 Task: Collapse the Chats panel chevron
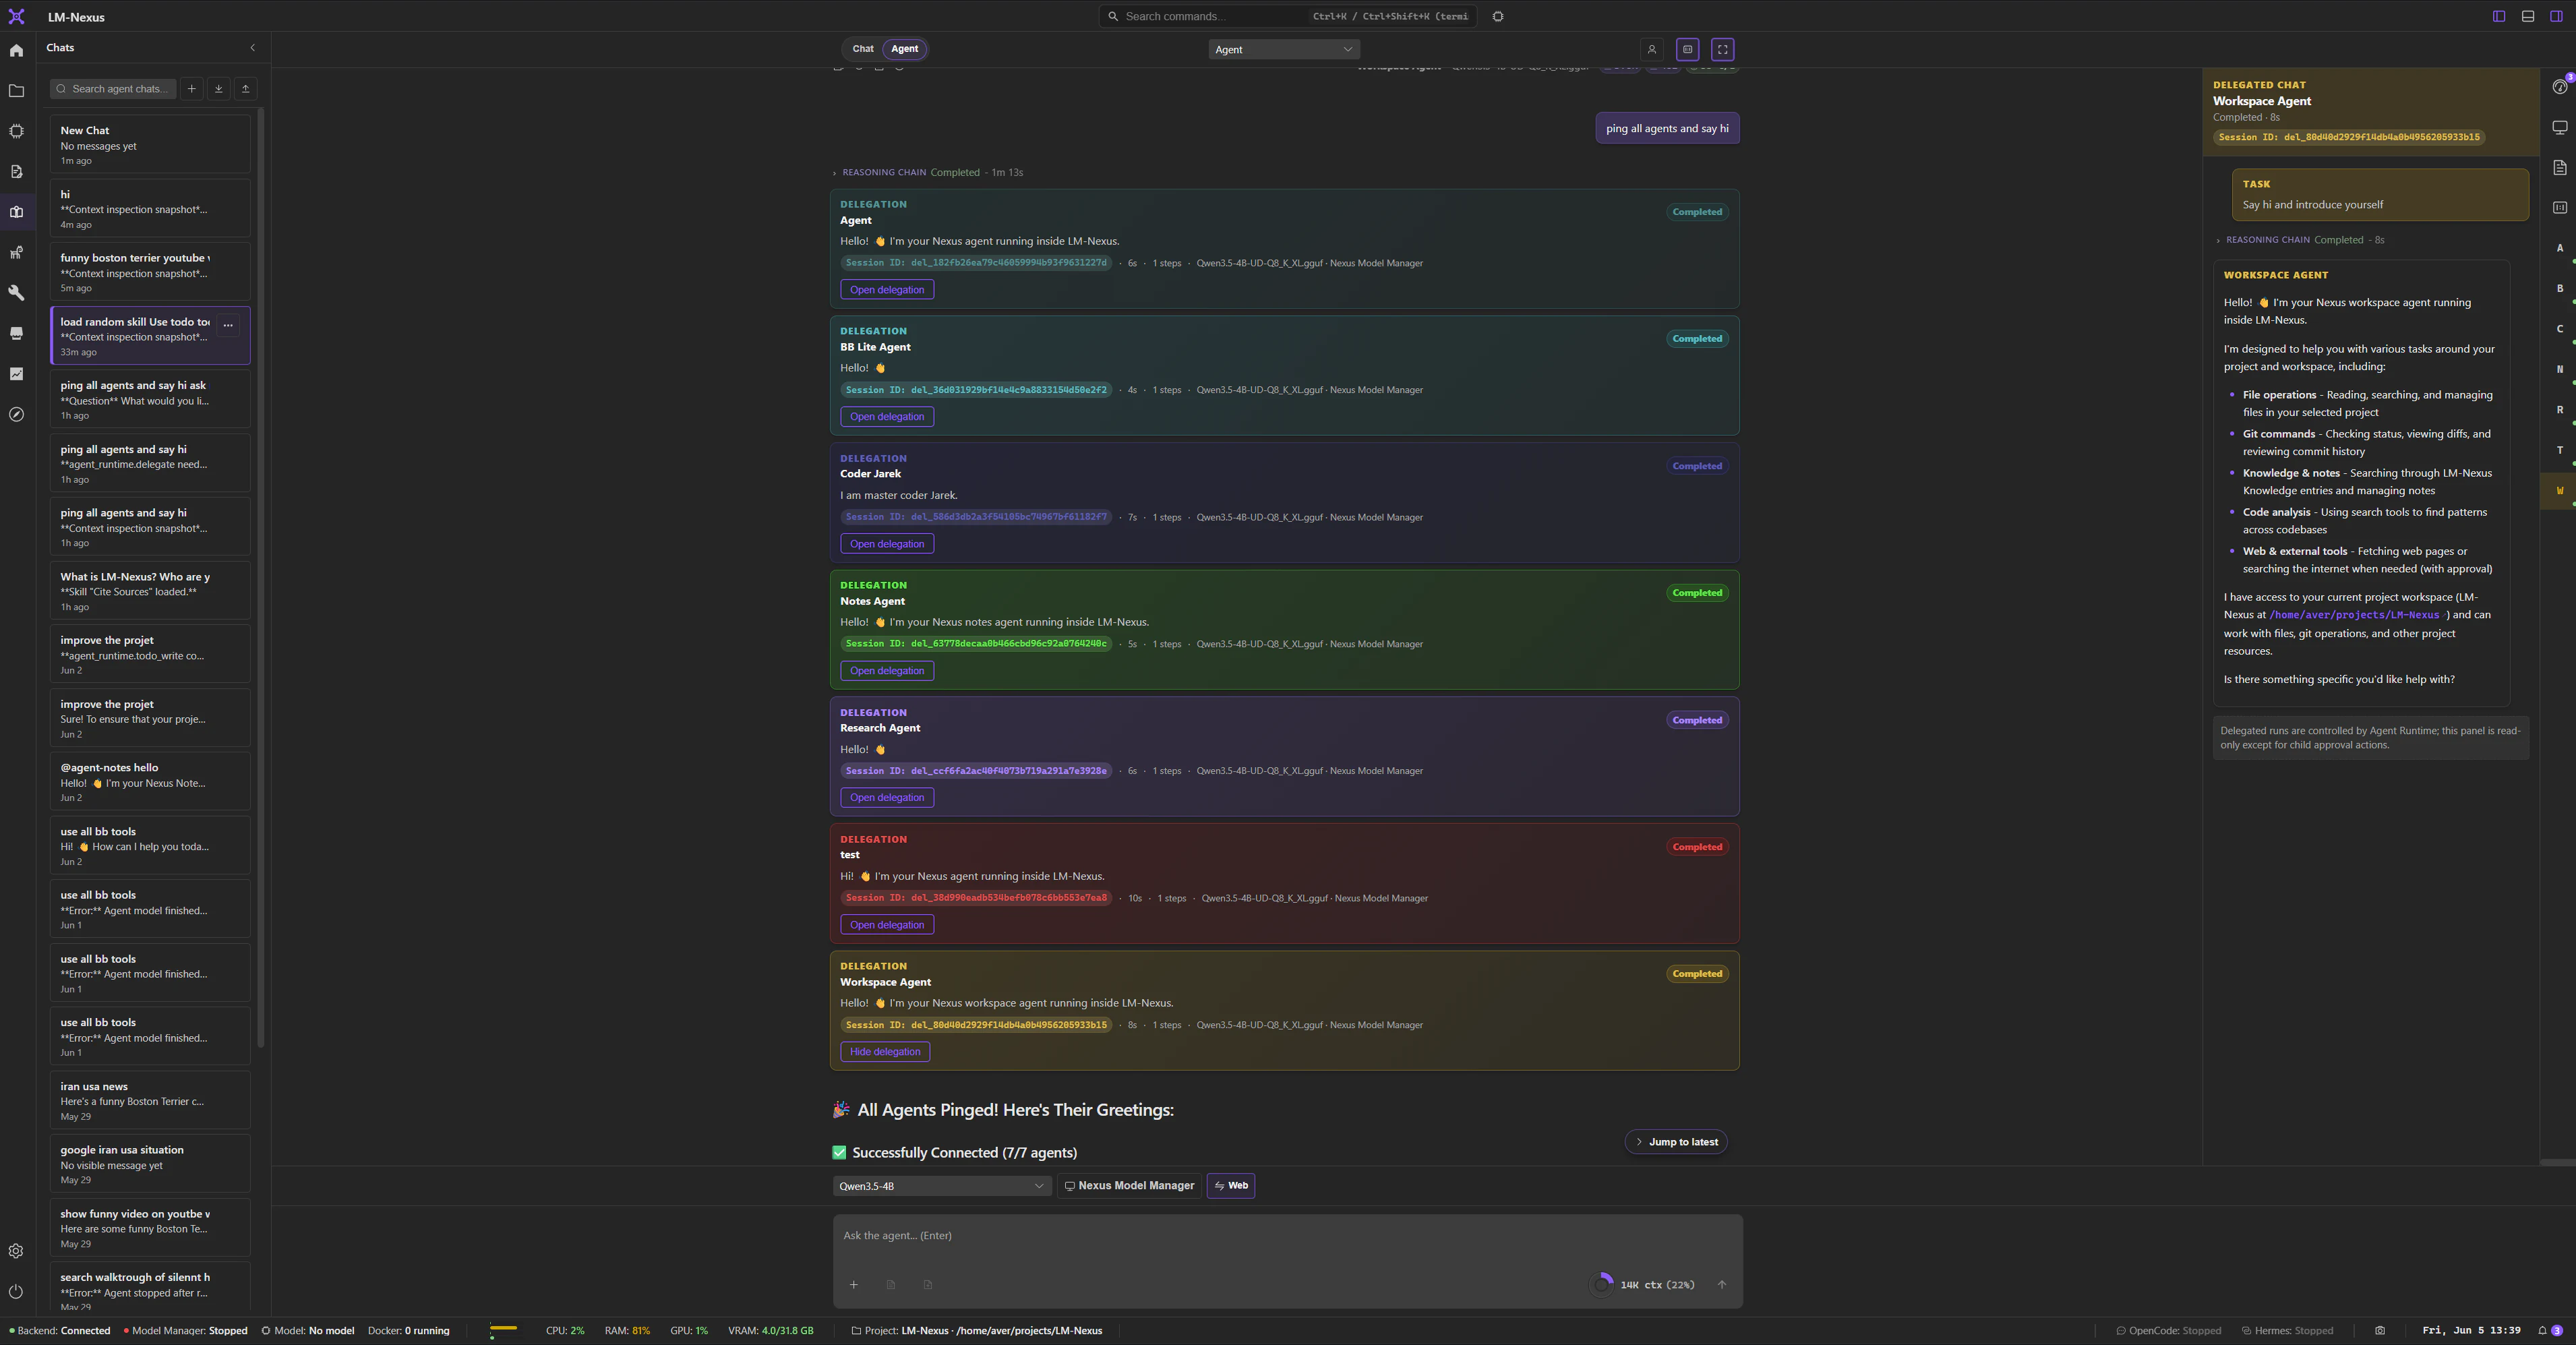[x=253, y=48]
